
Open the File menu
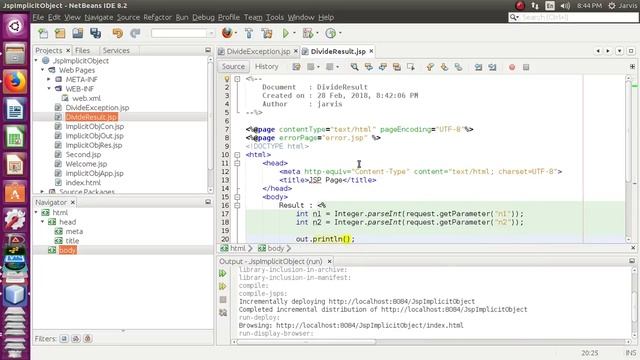pos(38,17)
